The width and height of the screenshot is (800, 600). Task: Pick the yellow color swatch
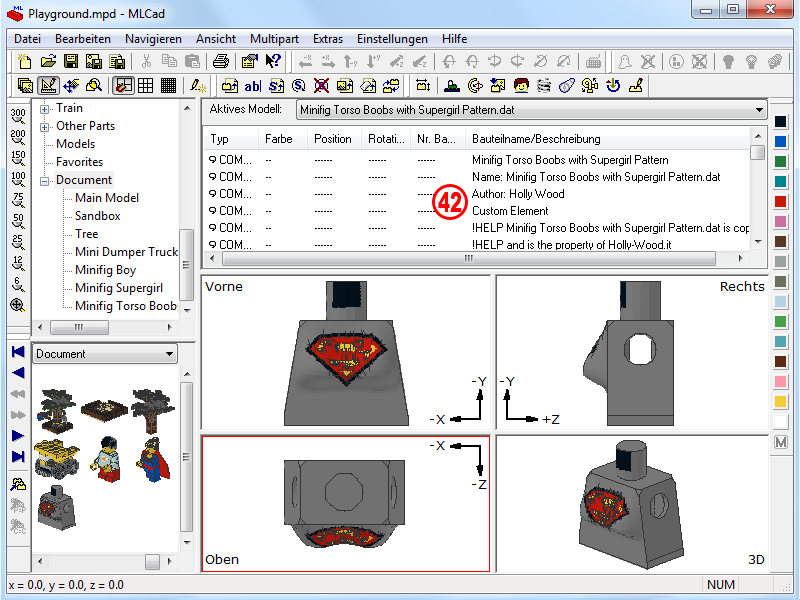click(x=781, y=402)
